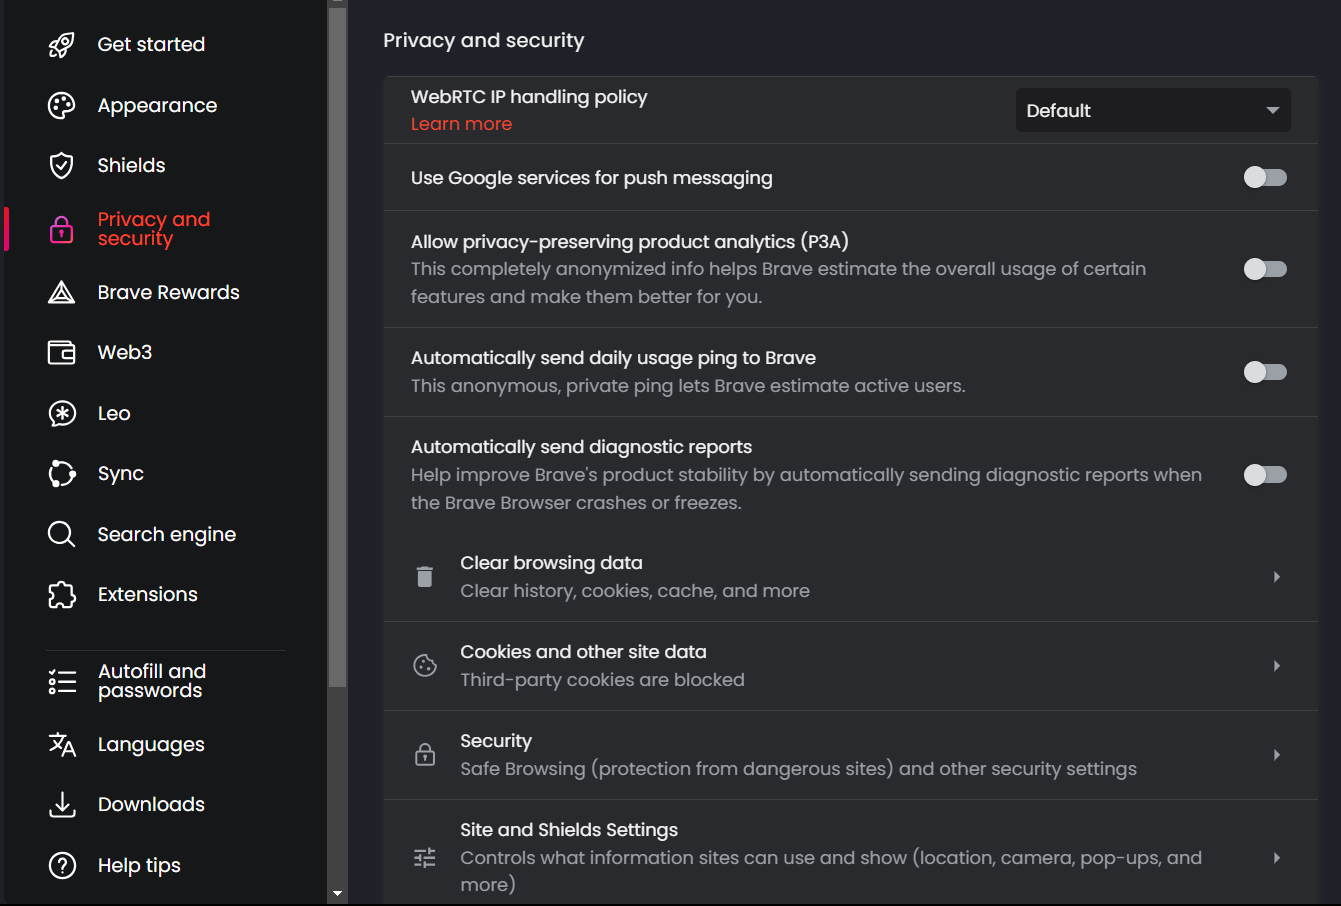
Task: Go to Sync settings
Action: [121, 474]
